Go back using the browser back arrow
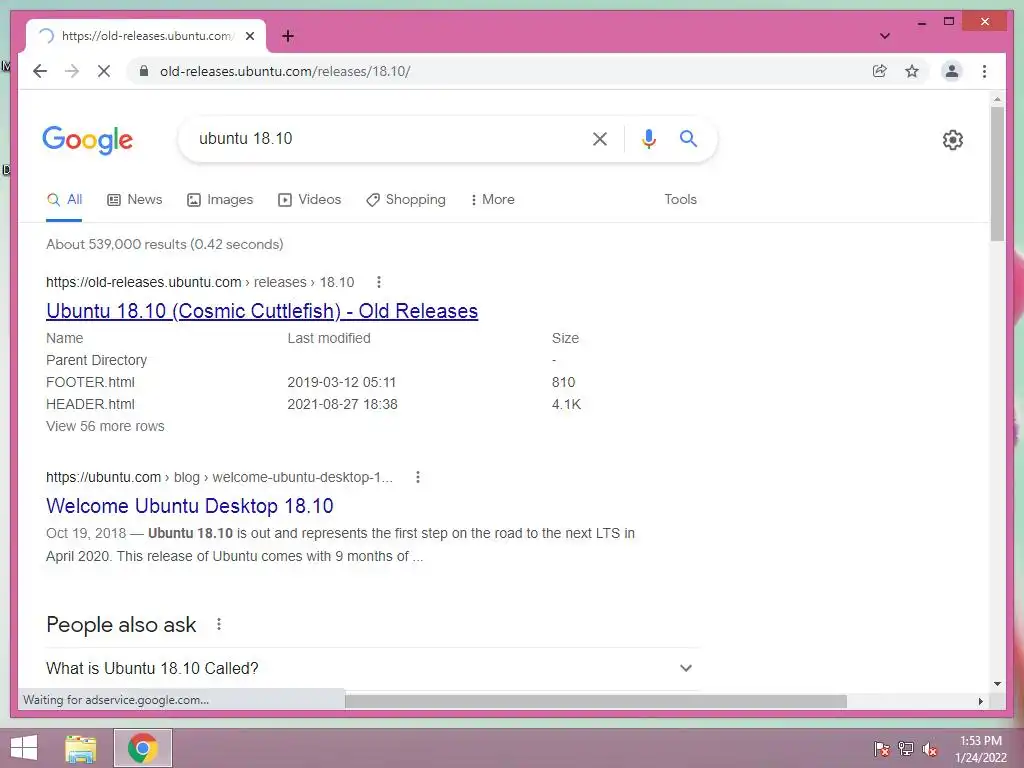This screenshot has height=768, width=1024. pos(40,71)
